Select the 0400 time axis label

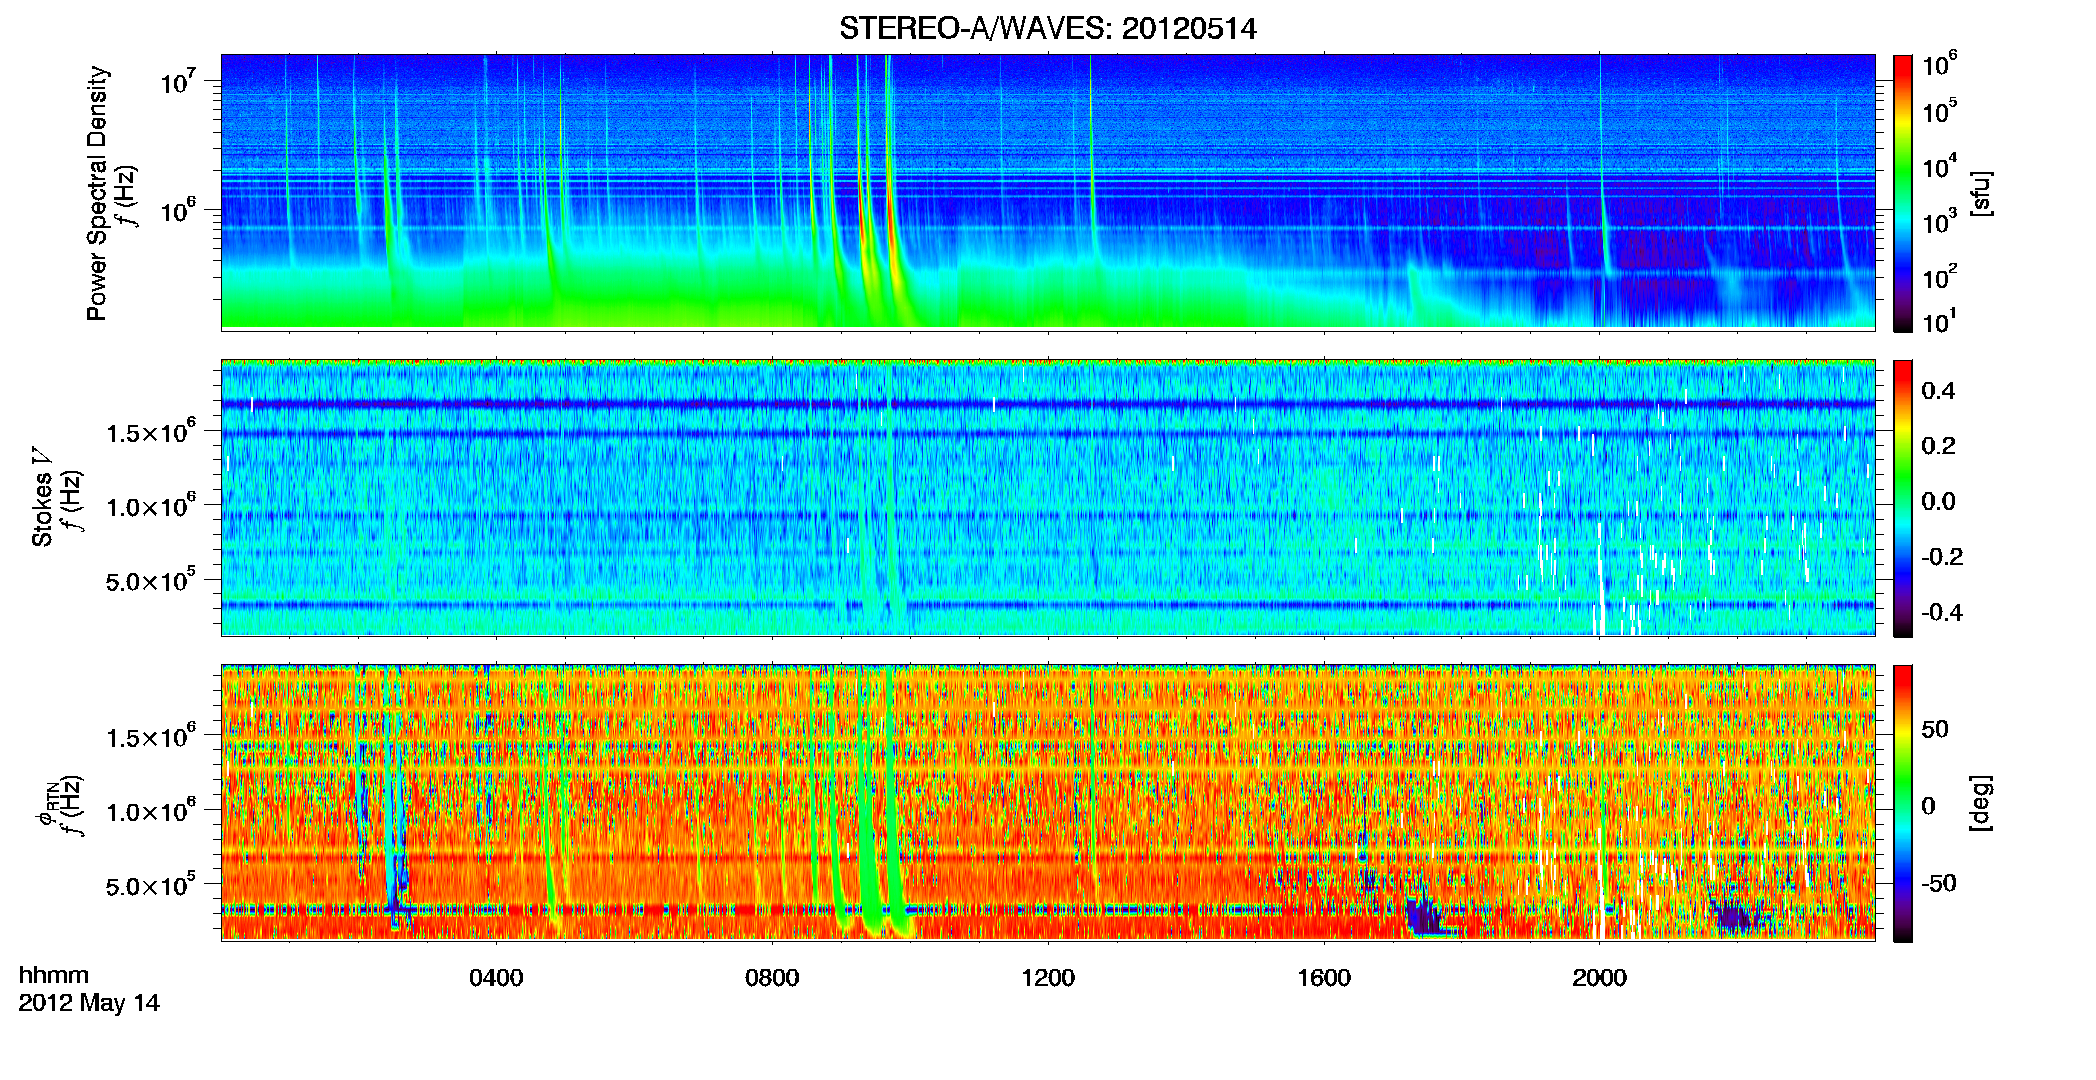click(x=496, y=978)
